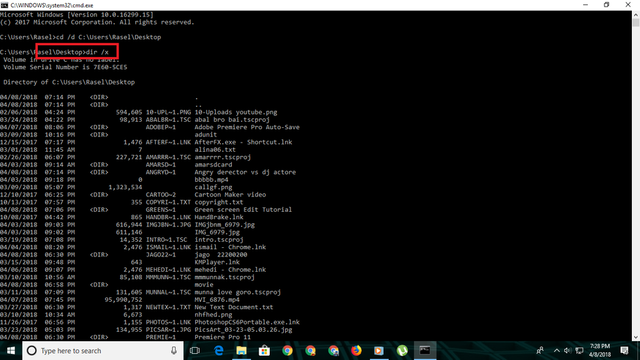Open the cmd.exe title bar system icon
This screenshot has width=640, height=360.
[x=4, y=5]
